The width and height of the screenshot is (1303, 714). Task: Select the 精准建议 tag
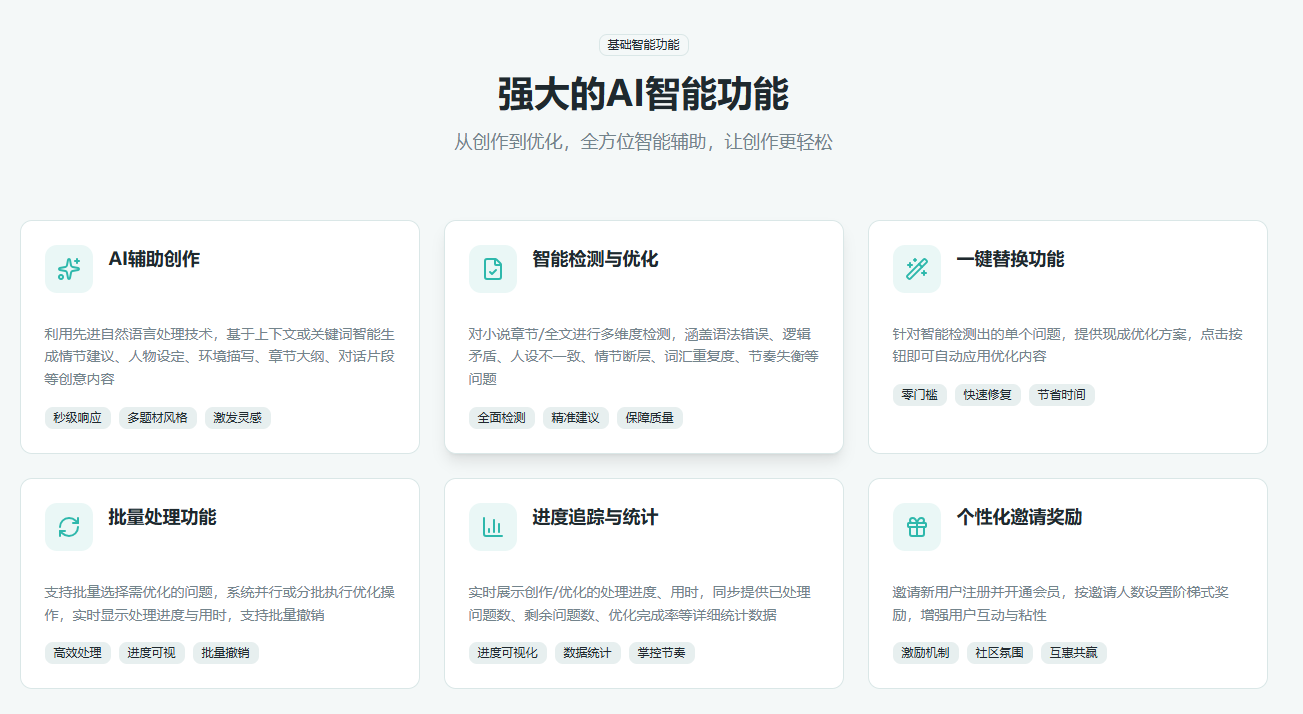[576, 417]
